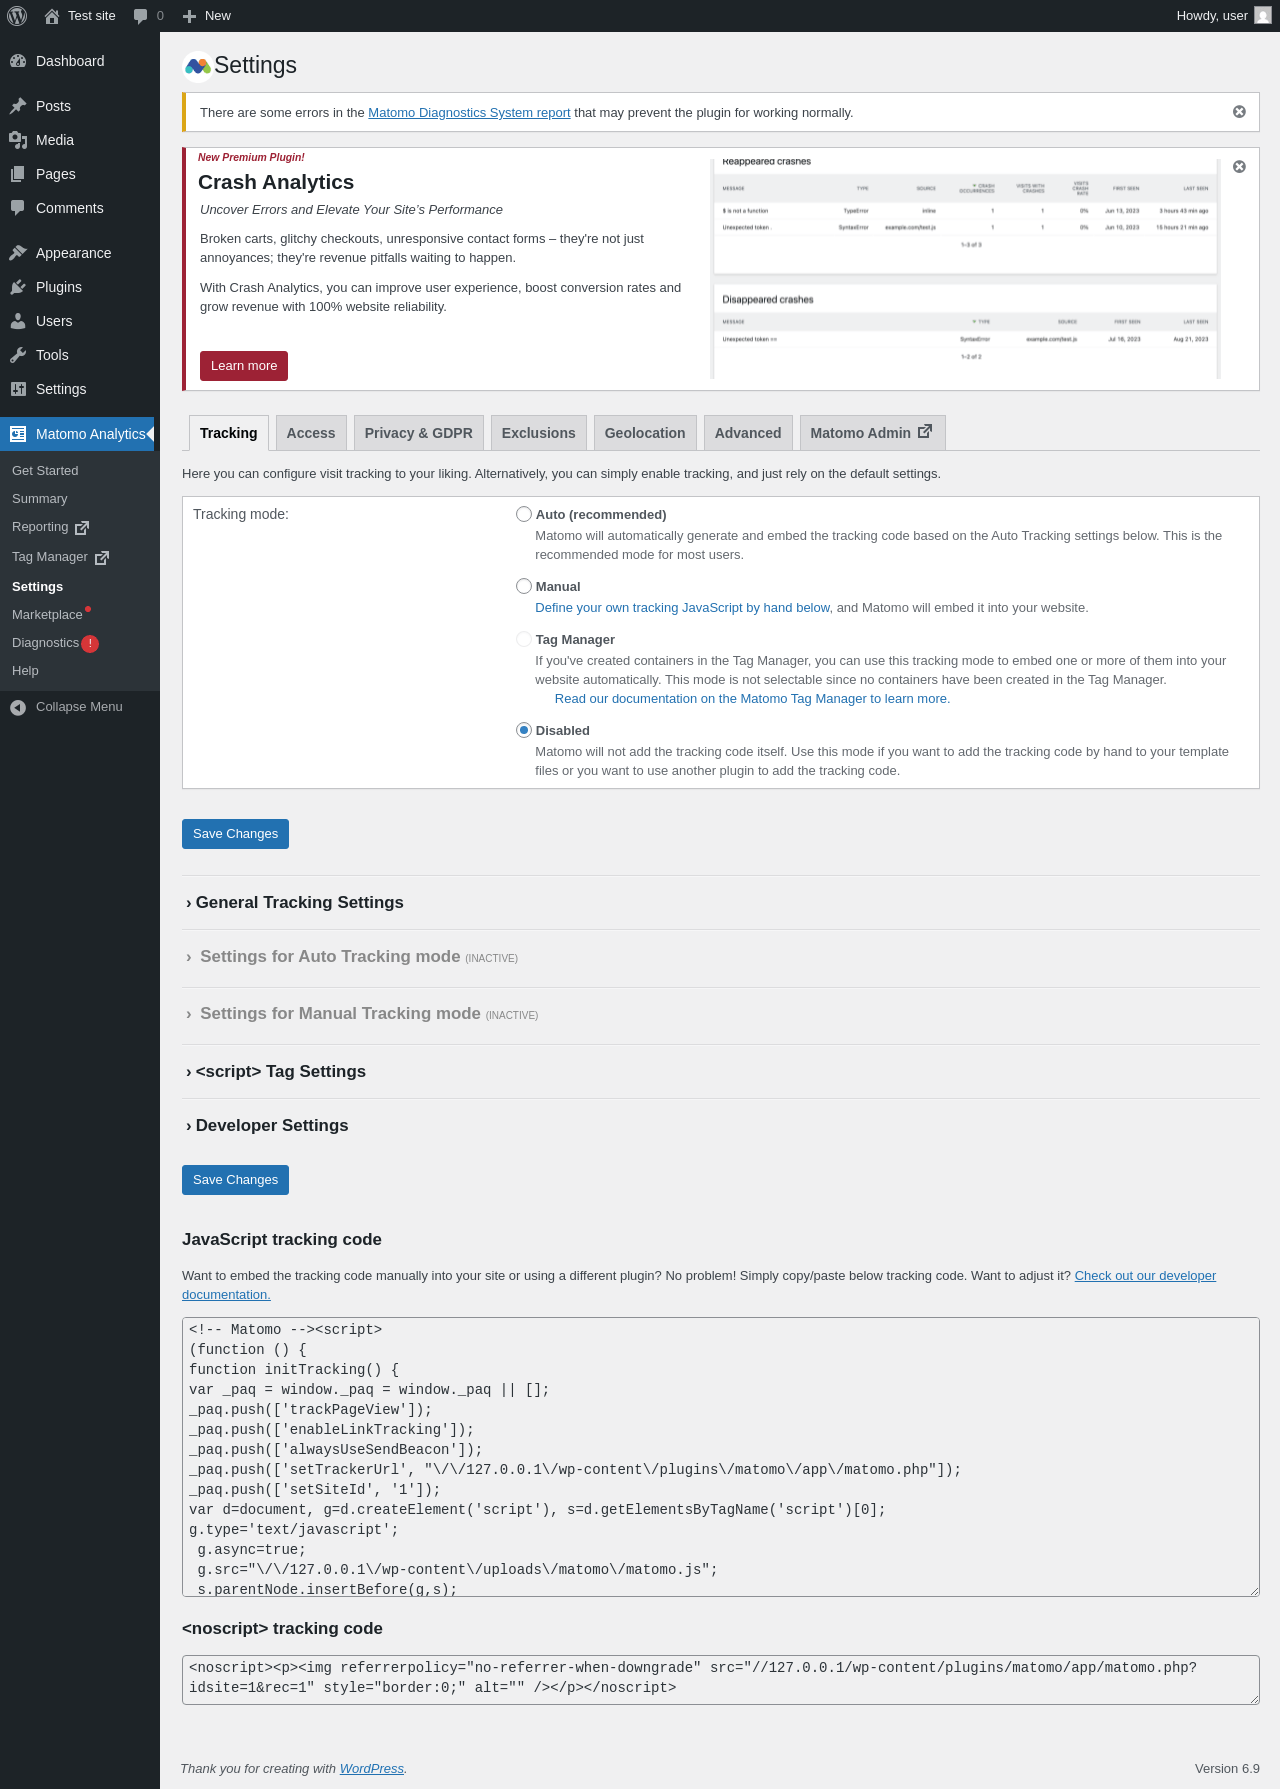Click into the noscript tracking code textarea
Screen dimensions: 1280x1789
(x=721, y=1680)
